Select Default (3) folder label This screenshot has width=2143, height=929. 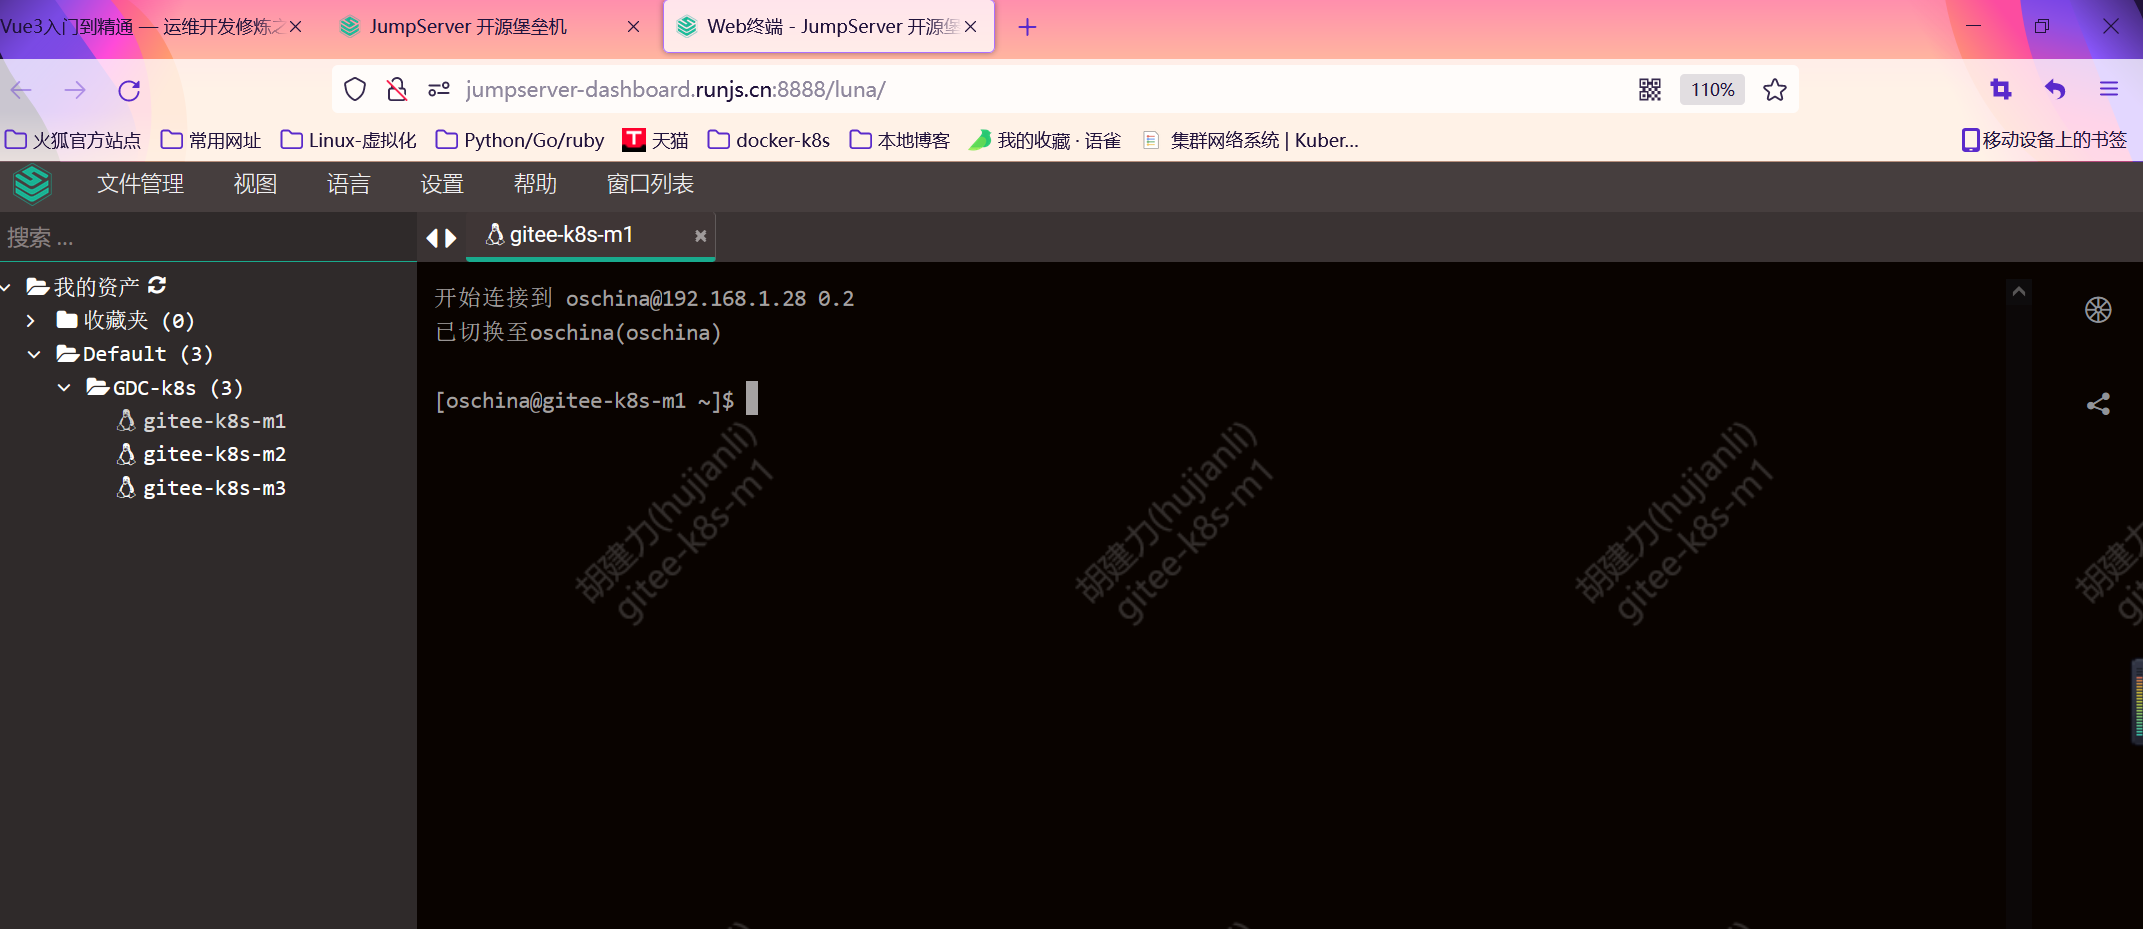pyautogui.click(x=148, y=354)
